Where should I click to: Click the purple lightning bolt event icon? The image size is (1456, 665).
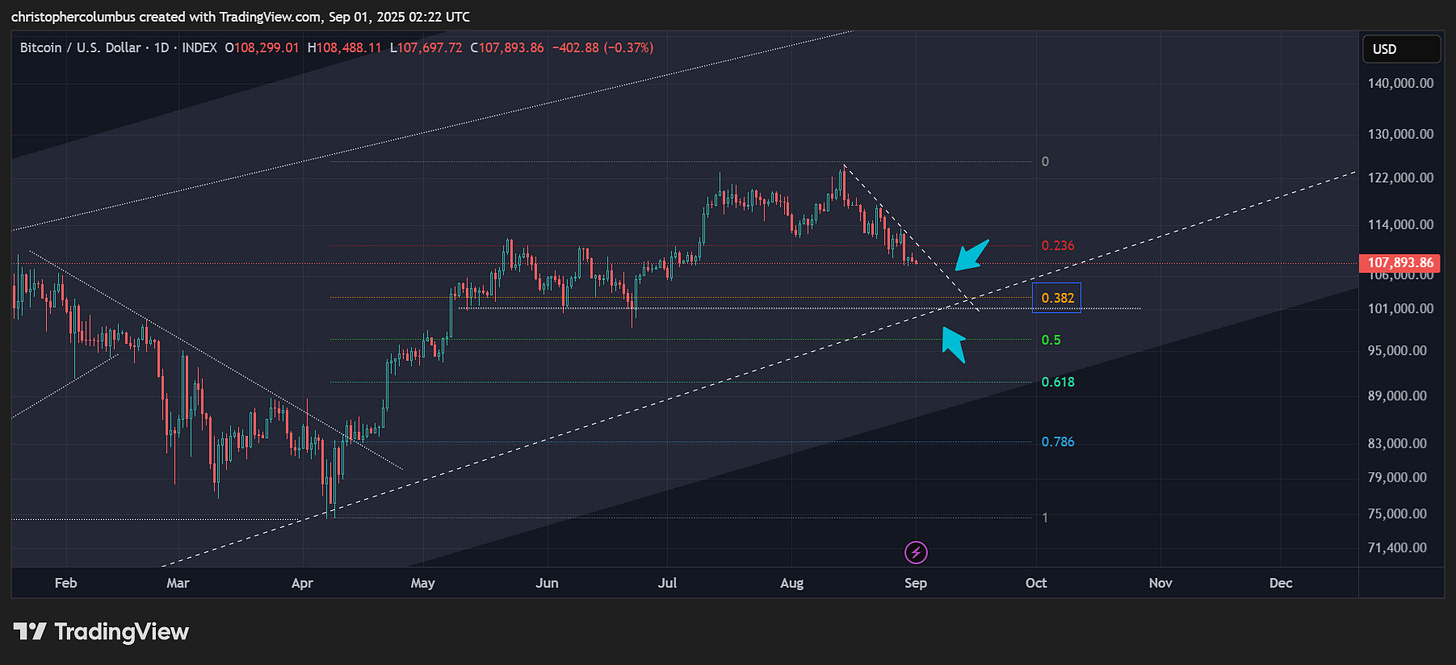tap(917, 551)
